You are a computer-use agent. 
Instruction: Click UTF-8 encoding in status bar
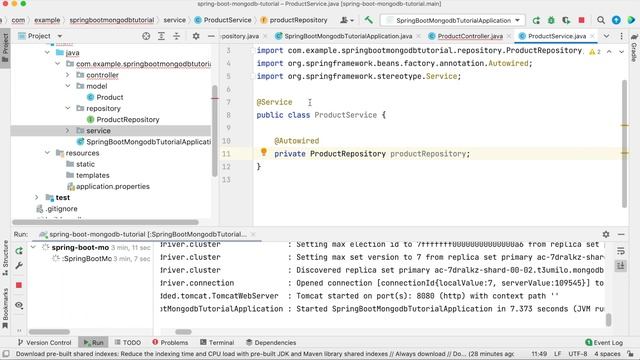click(578, 354)
